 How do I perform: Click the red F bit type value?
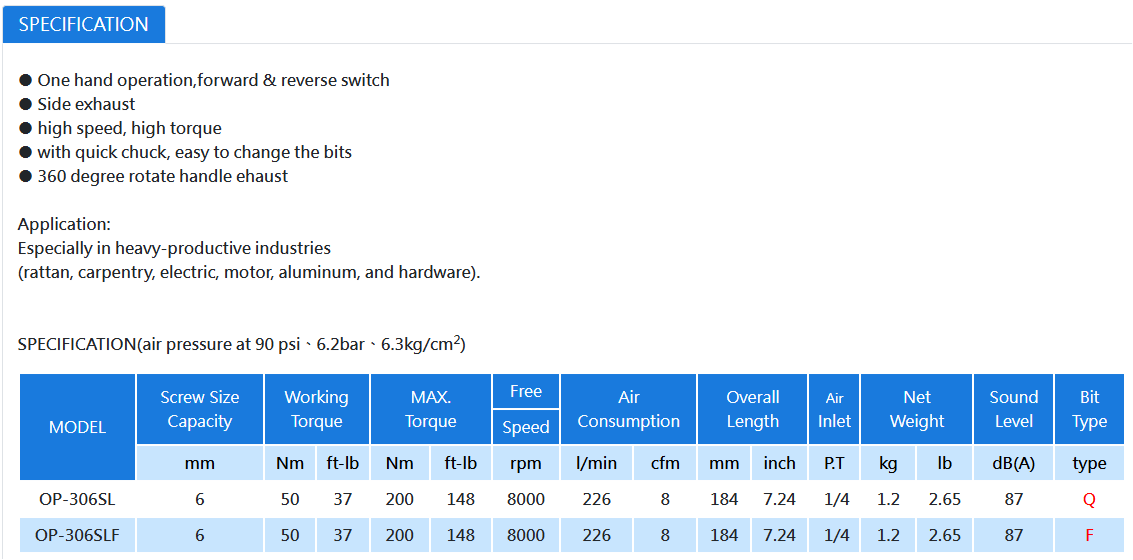click(x=1090, y=535)
